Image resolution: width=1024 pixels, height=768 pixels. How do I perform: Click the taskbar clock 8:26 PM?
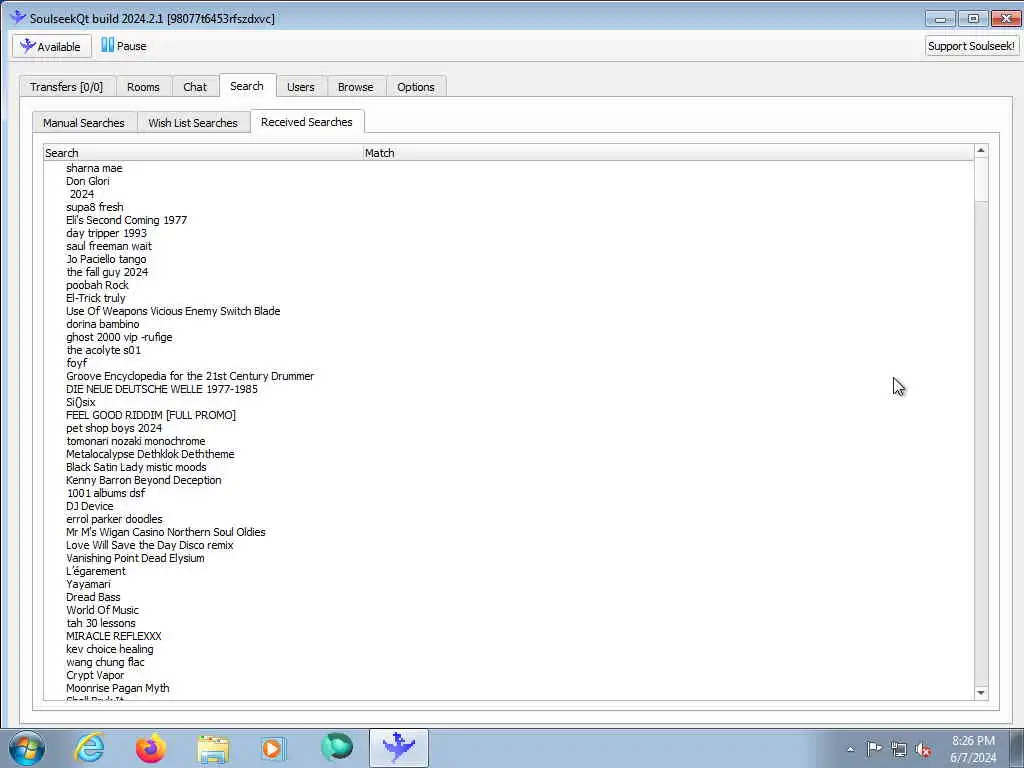(x=973, y=741)
